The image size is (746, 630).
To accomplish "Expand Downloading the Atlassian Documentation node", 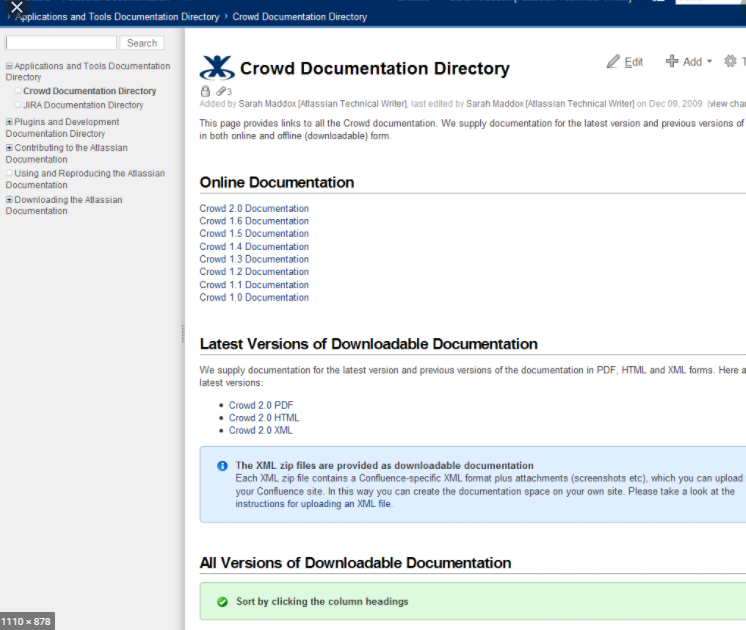I will pyautogui.click(x=9, y=199).
